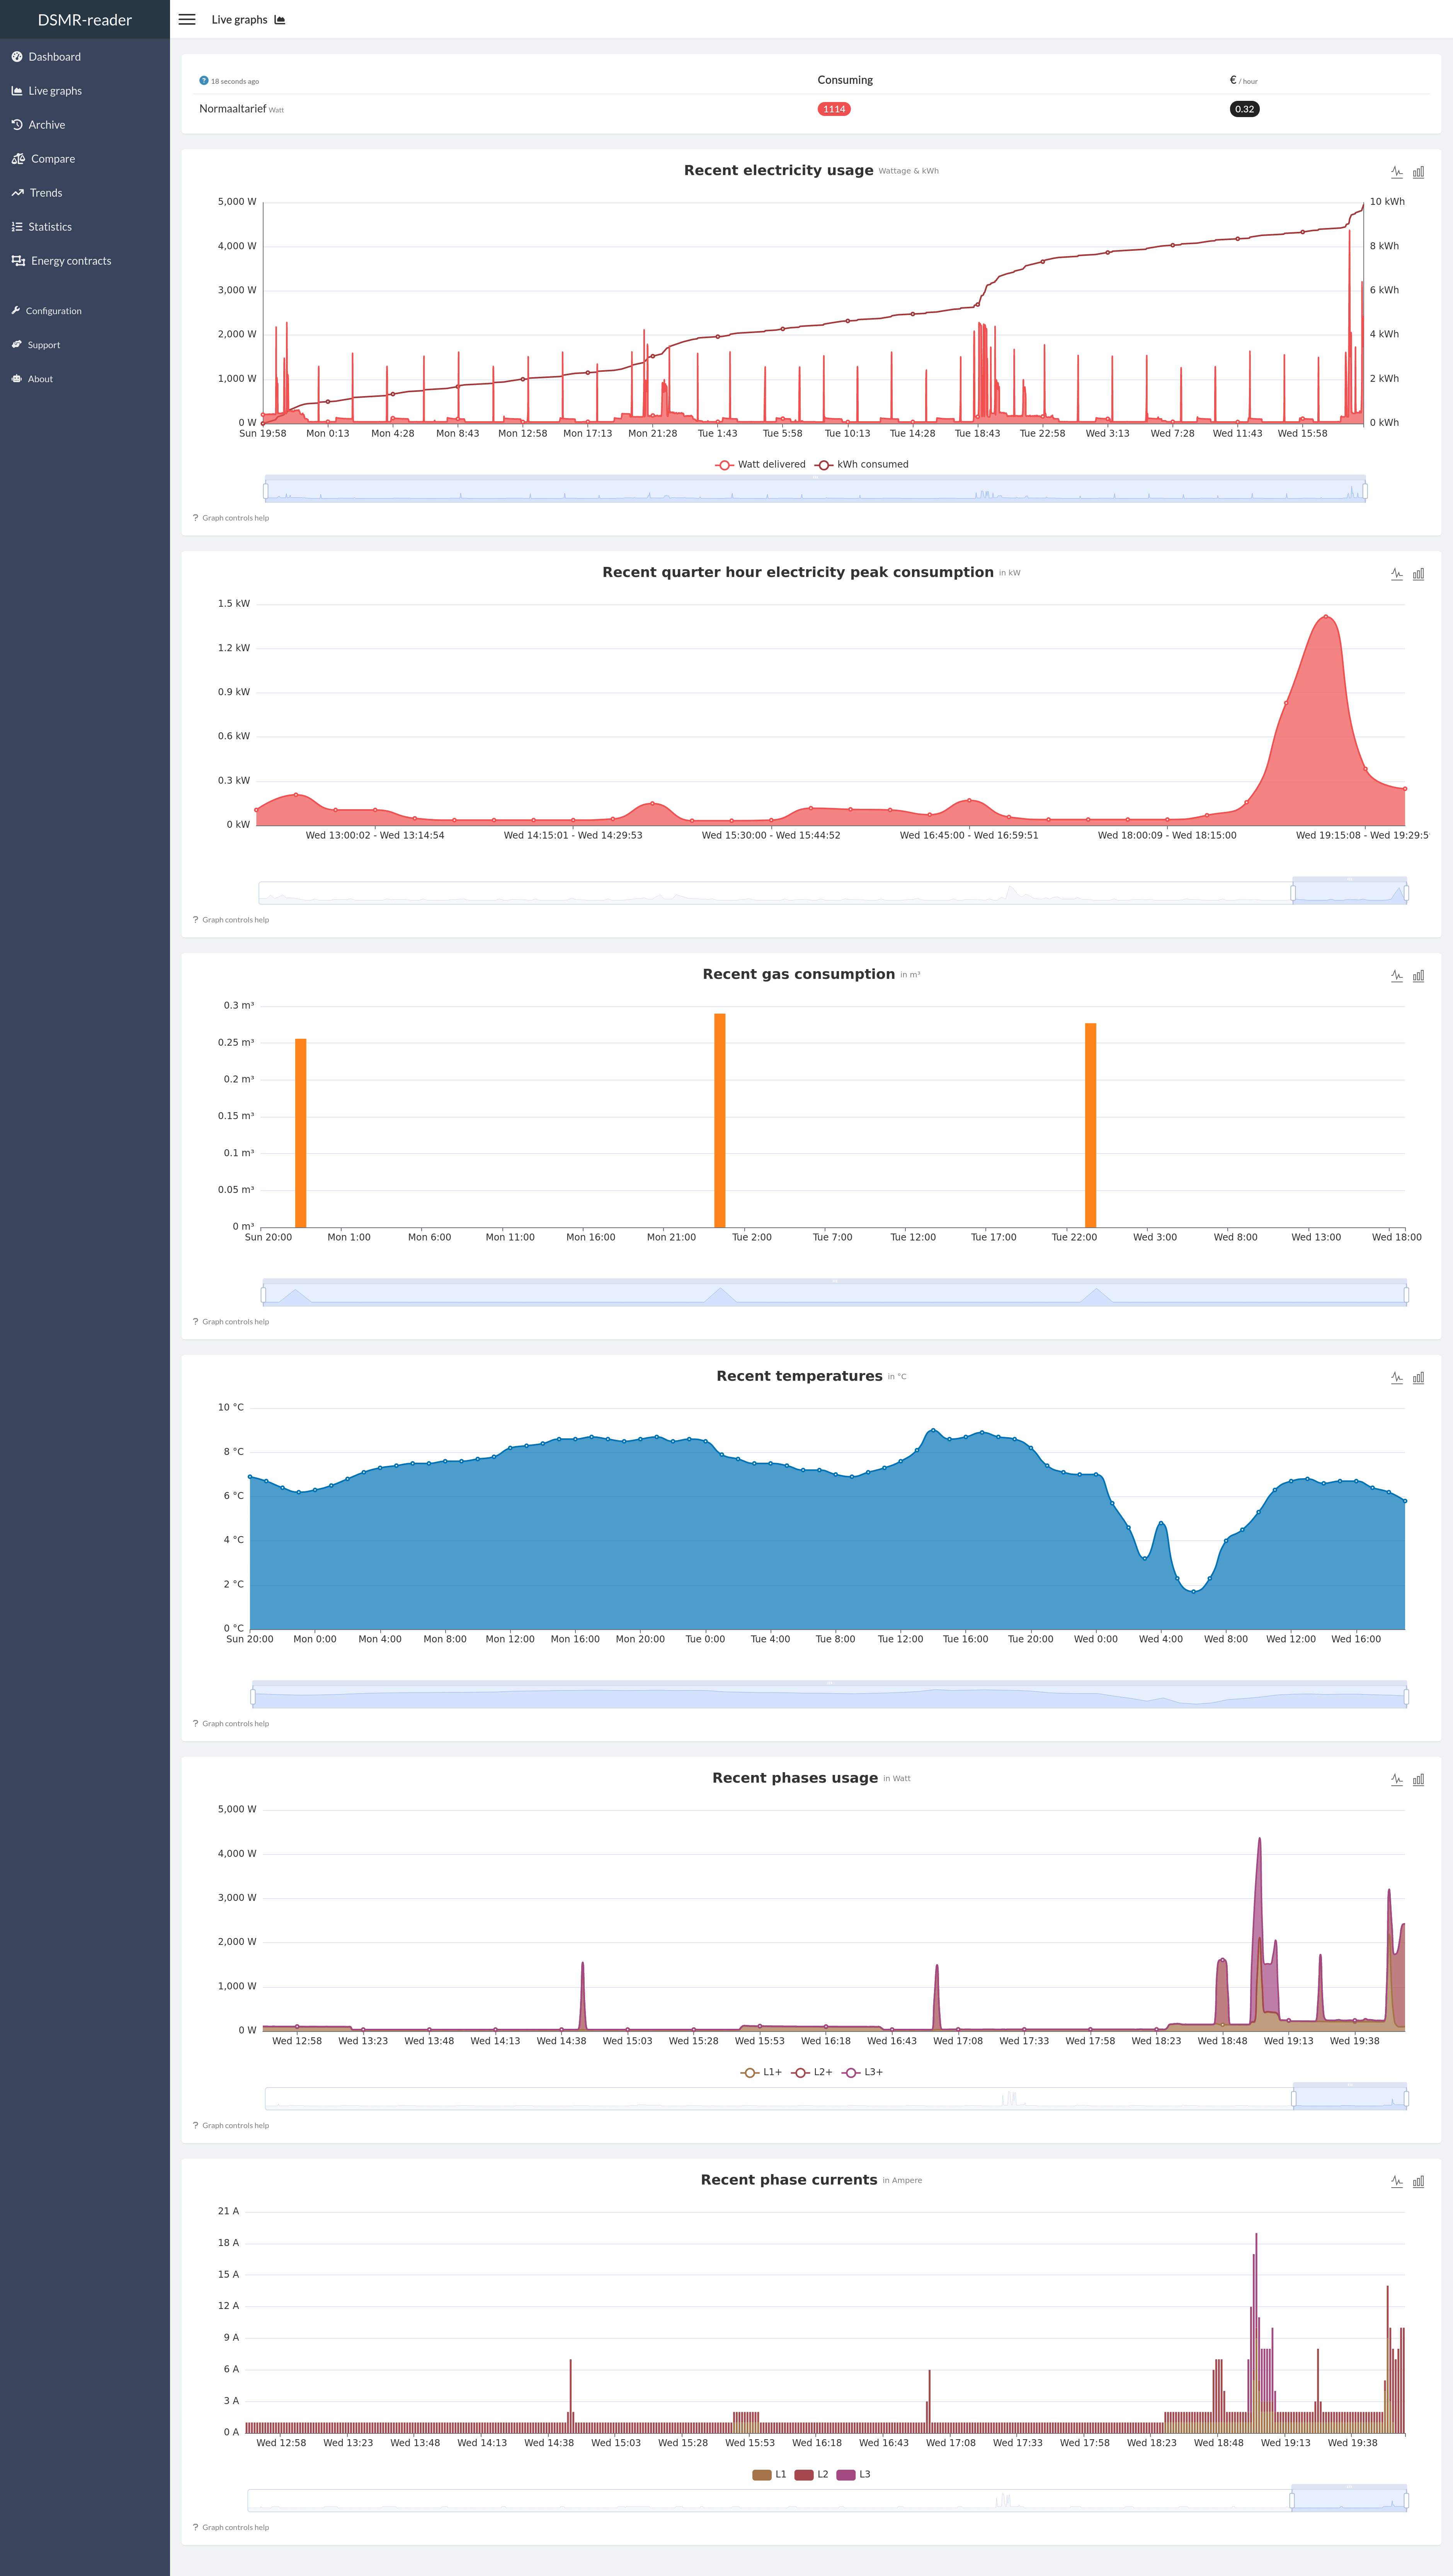Screen dimensions: 1453x2576
Task: Click the red 1114 consuming badge
Action: click(x=834, y=109)
